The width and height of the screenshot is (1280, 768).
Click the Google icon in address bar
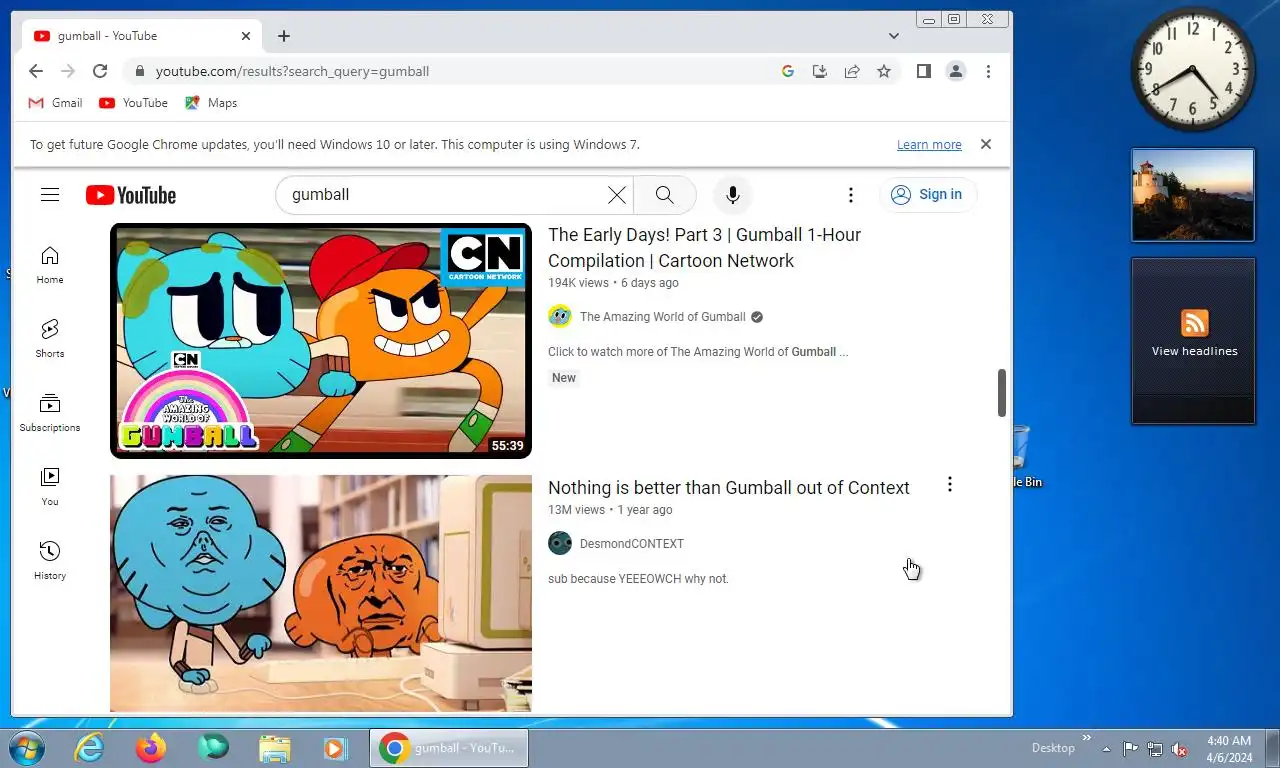788,71
